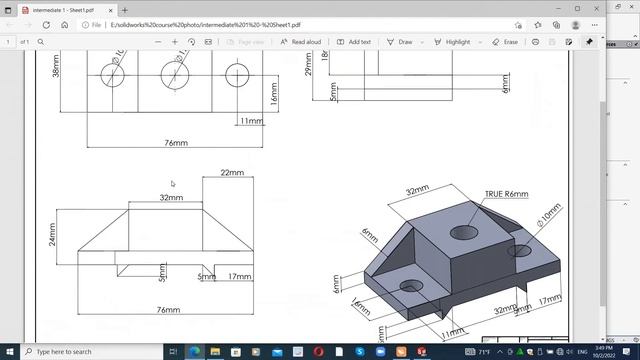Screen dimensions: 640x360
Task: Choose the Add text tool
Action: coord(353,42)
